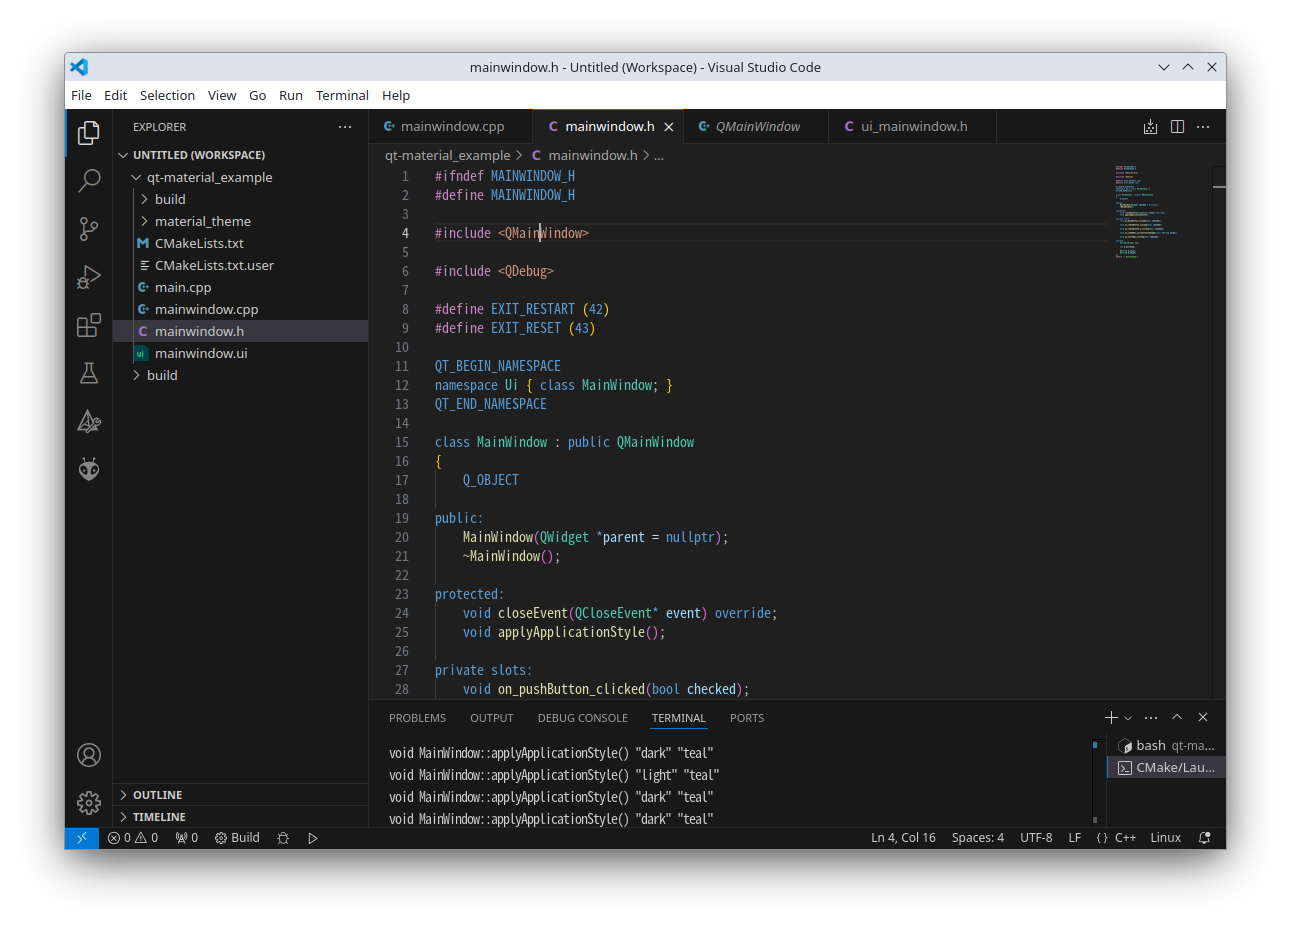Select the CMake/Launch terminal instance
Screen dimensions: 1291x926
tap(1167, 768)
